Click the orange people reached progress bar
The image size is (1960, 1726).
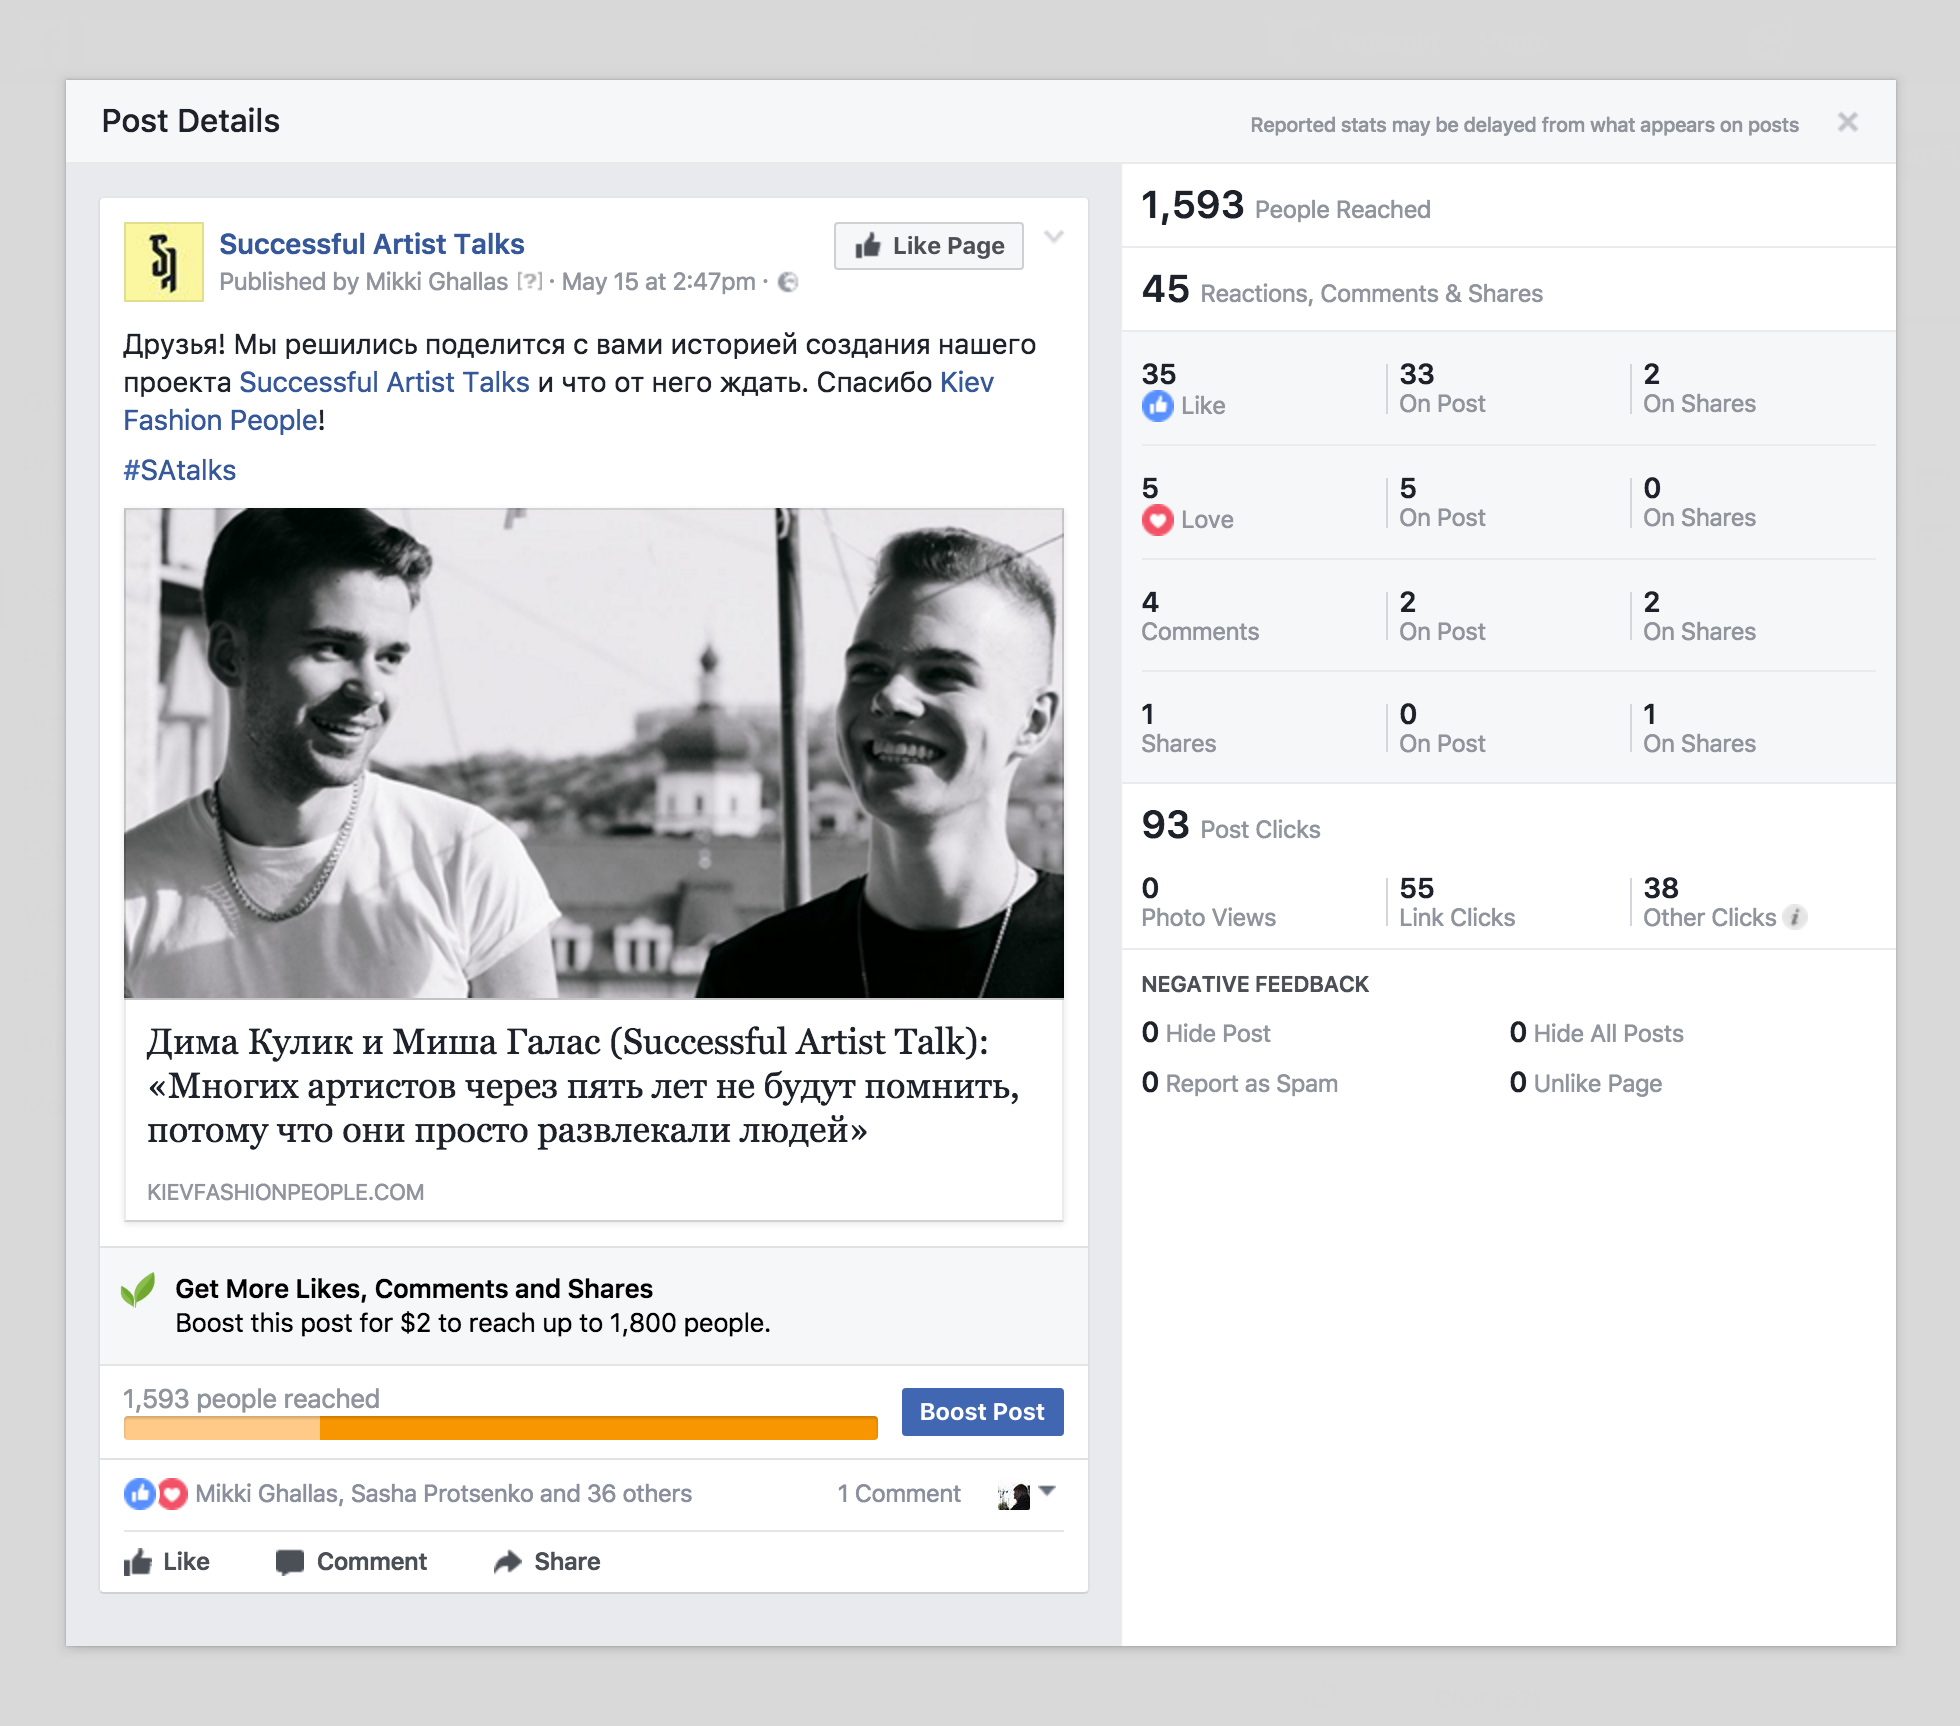click(500, 1428)
